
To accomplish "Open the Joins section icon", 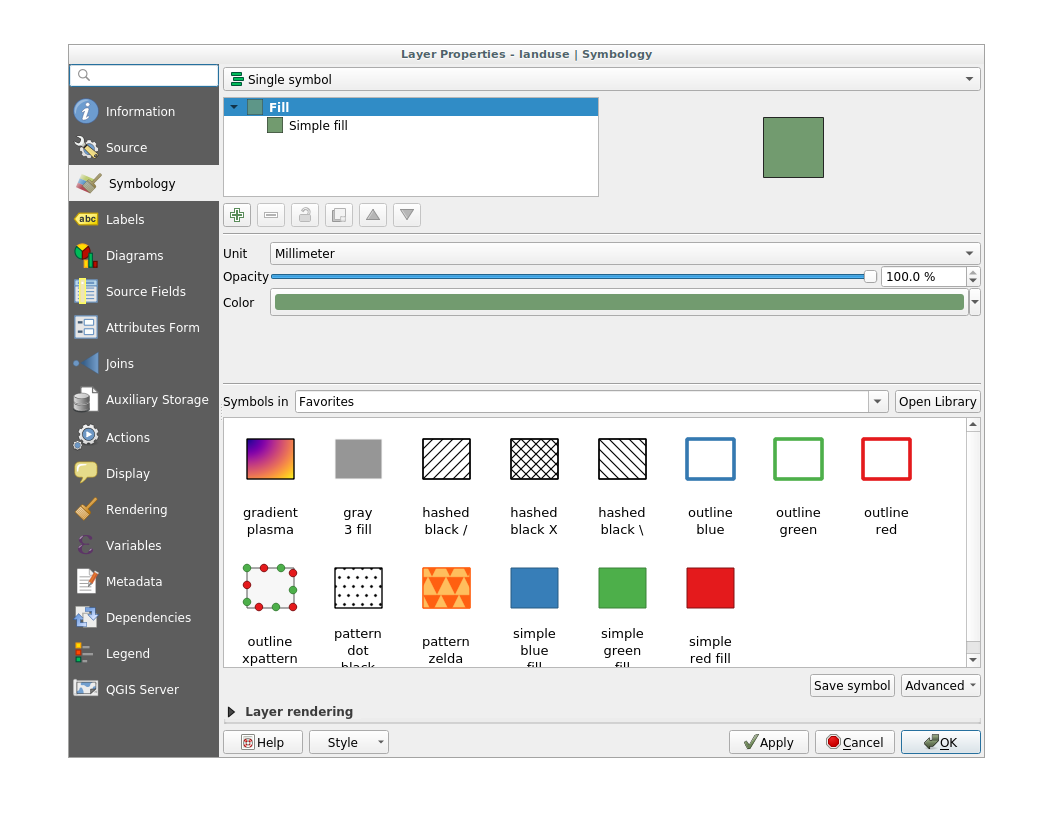I will (x=87, y=363).
